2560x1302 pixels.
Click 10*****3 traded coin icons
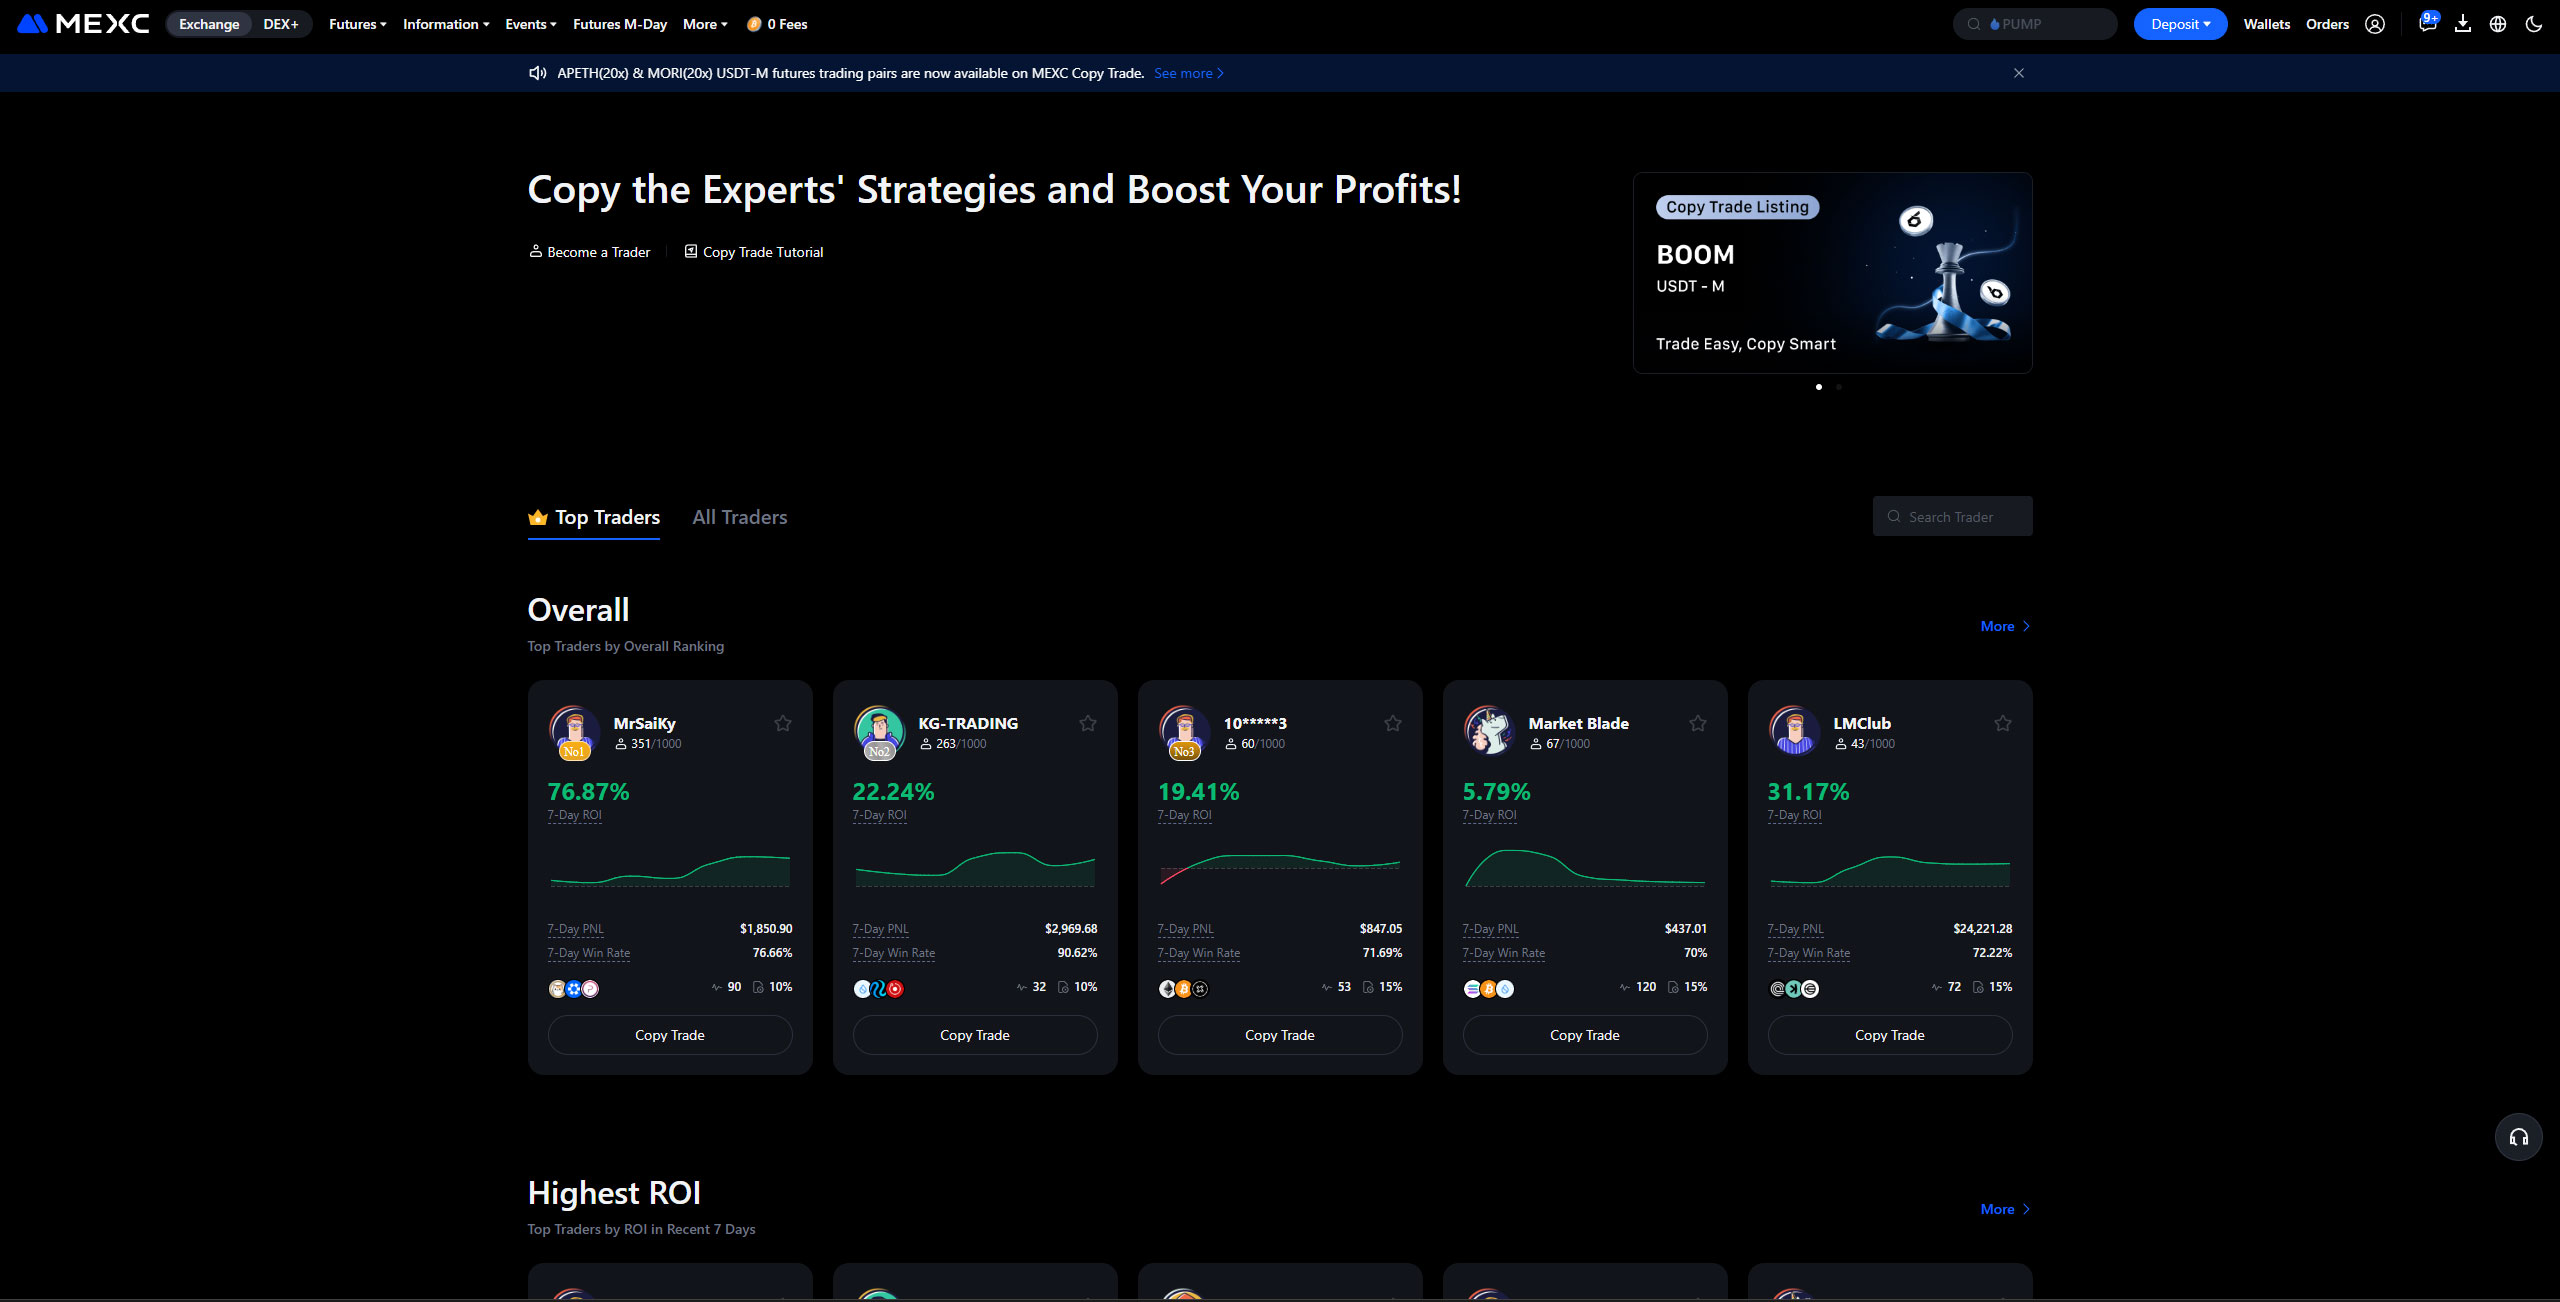coord(1184,989)
